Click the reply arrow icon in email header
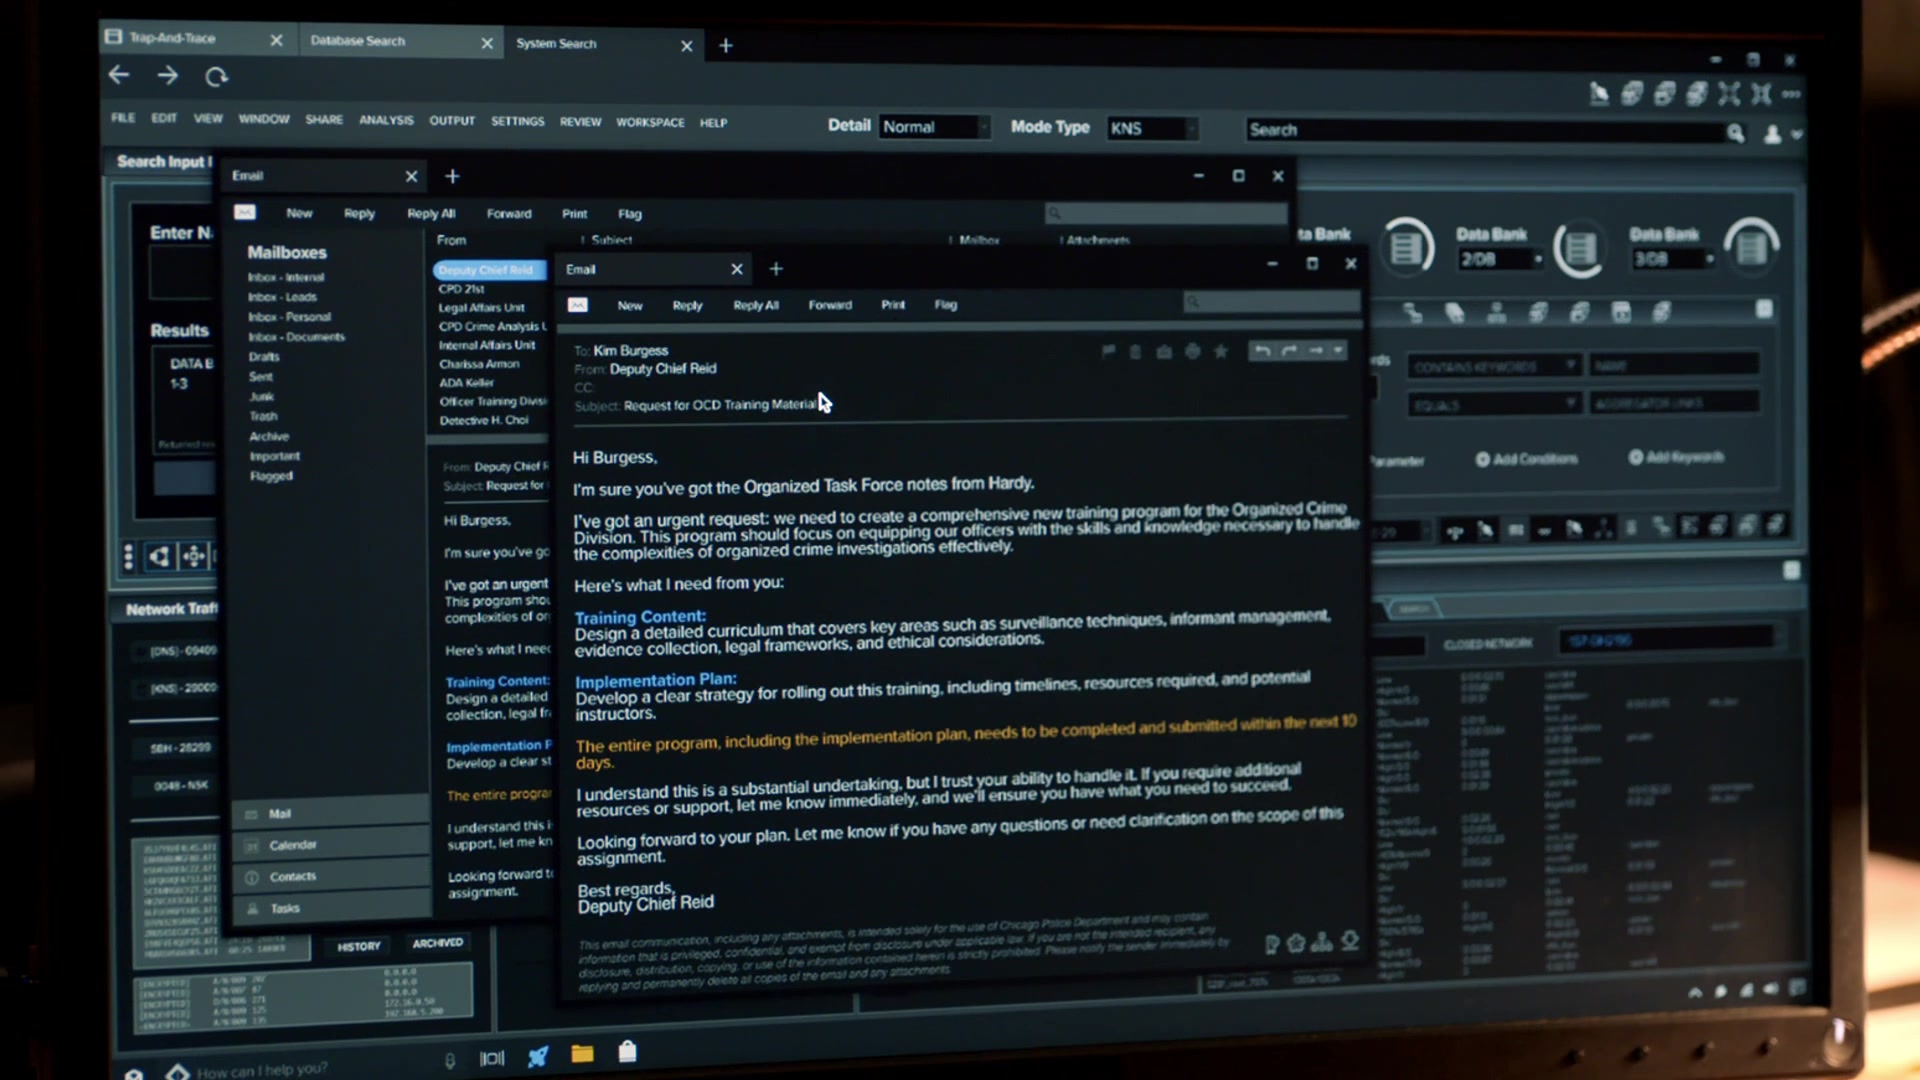The height and width of the screenshot is (1080, 1920). click(1262, 351)
